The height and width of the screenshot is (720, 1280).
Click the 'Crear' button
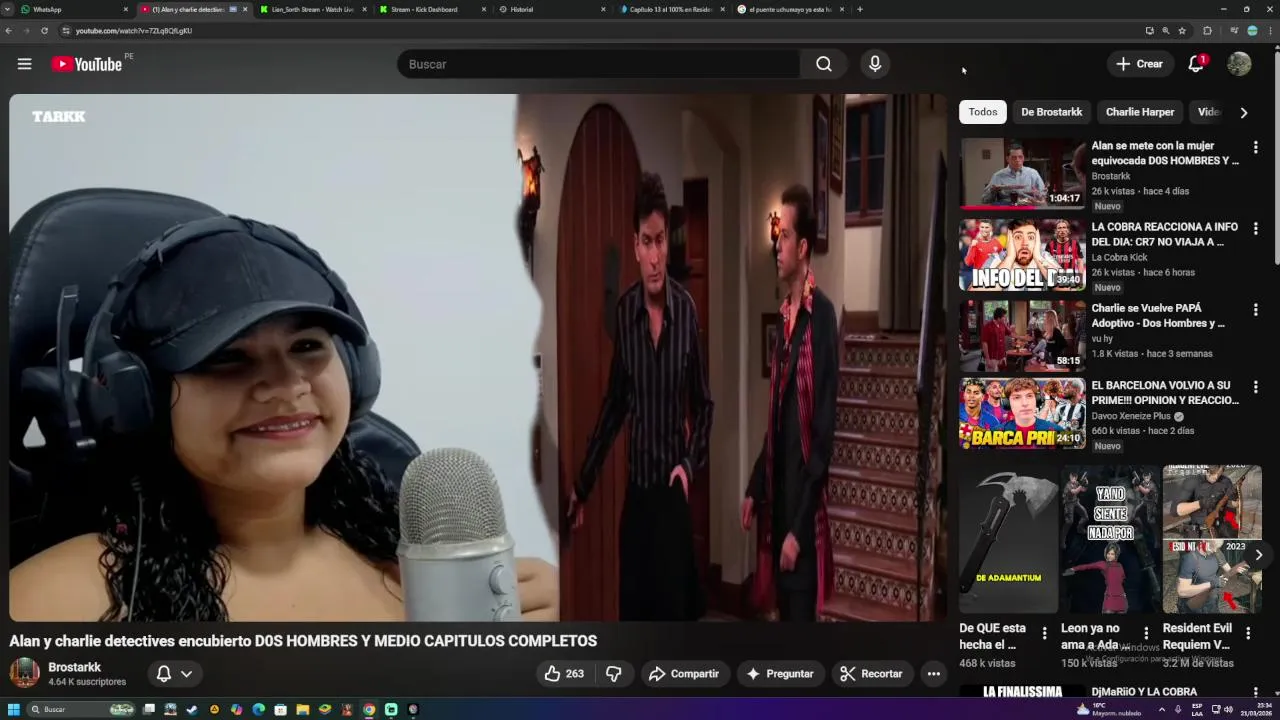pyautogui.click(x=1140, y=64)
